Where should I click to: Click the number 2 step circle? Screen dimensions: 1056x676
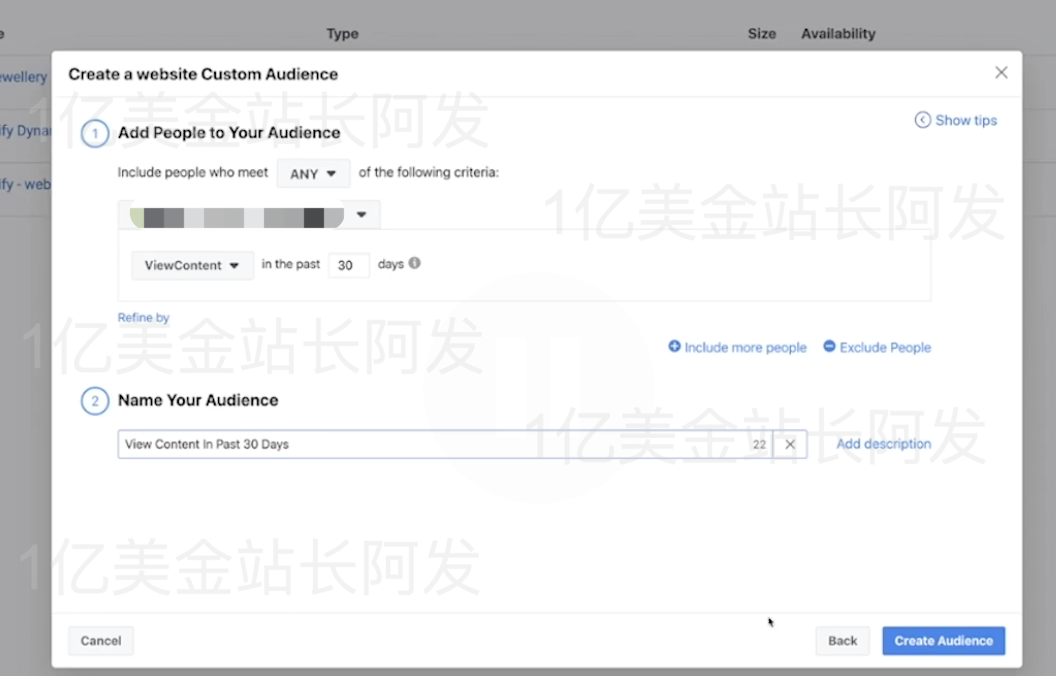pos(94,400)
